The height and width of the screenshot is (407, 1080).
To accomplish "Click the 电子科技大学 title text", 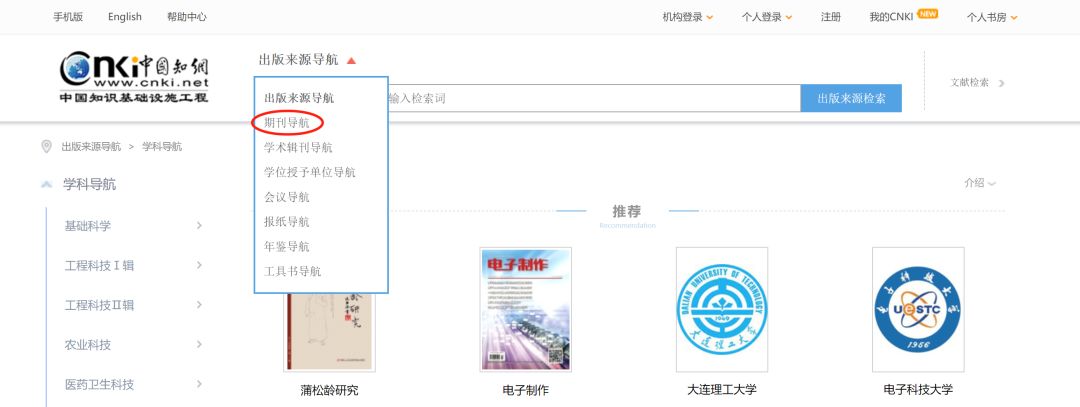I will click(x=918, y=390).
